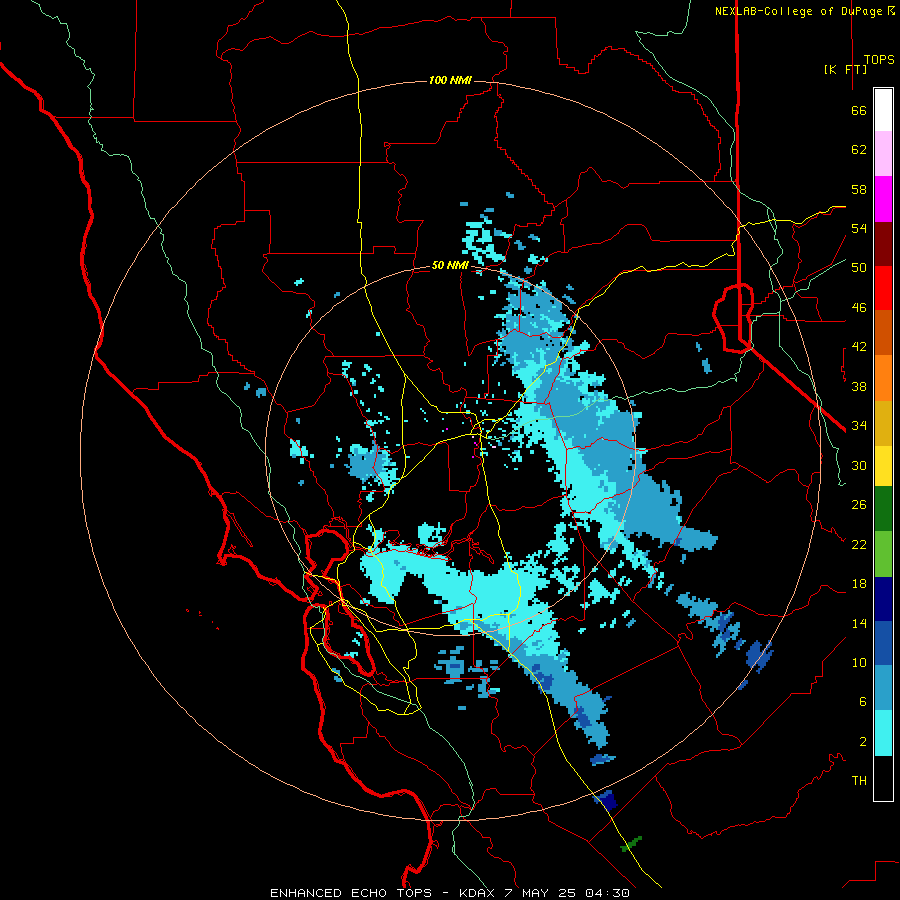The width and height of the screenshot is (900, 900).
Task: Click the '66' legend value label
Action: (858, 110)
